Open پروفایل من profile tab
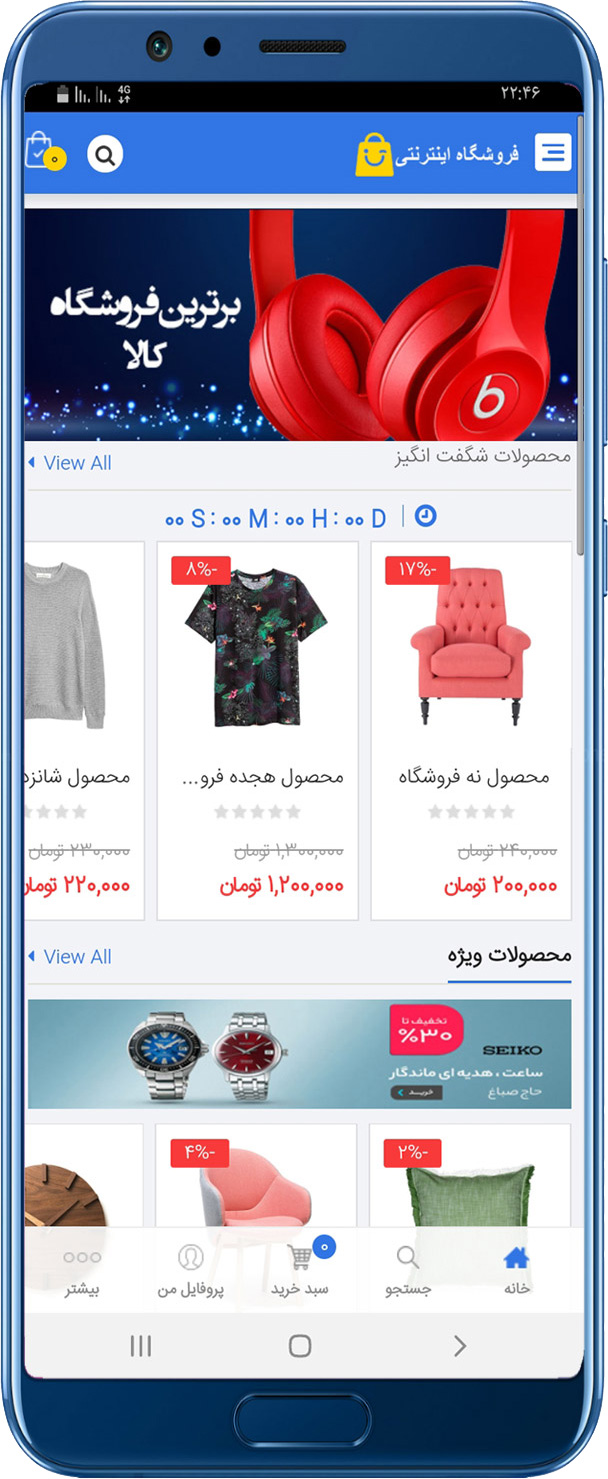This screenshot has height=1479, width=608. tap(190, 1271)
